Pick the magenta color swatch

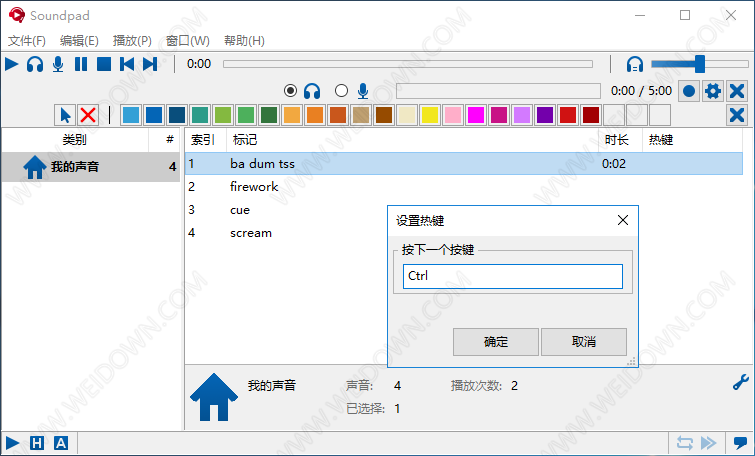(x=476, y=115)
